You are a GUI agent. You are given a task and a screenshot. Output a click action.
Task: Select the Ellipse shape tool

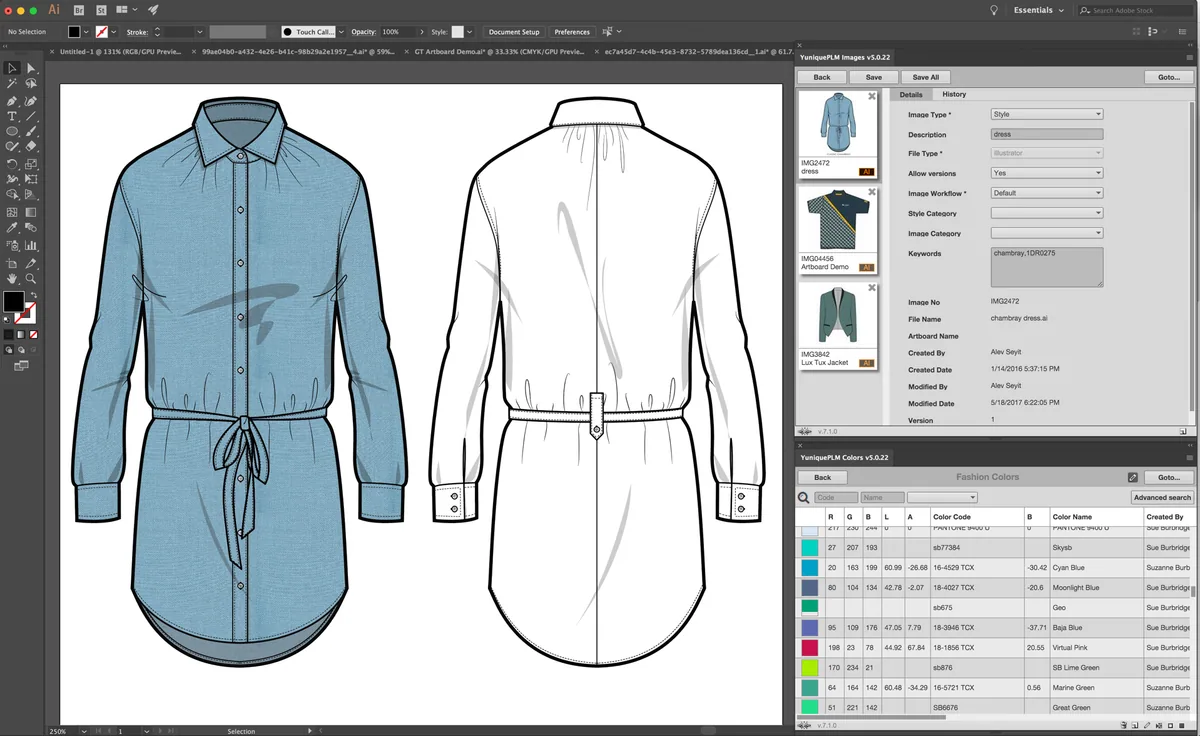pyautogui.click(x=11, y=131)
